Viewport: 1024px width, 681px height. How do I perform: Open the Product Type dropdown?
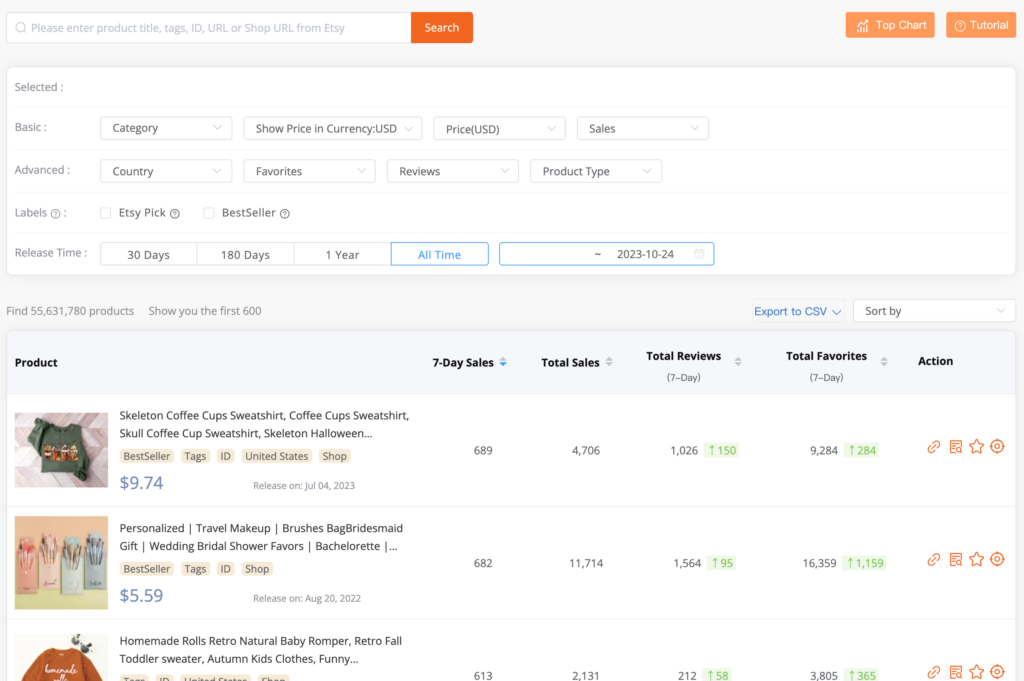coord(595,171)
